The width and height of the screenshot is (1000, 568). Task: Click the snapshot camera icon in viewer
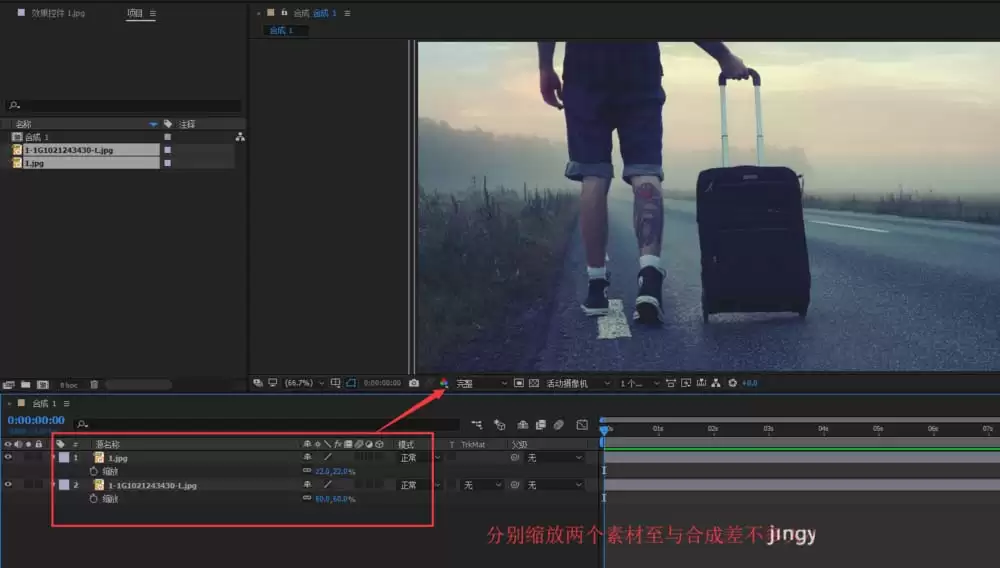tap(414, 383)
